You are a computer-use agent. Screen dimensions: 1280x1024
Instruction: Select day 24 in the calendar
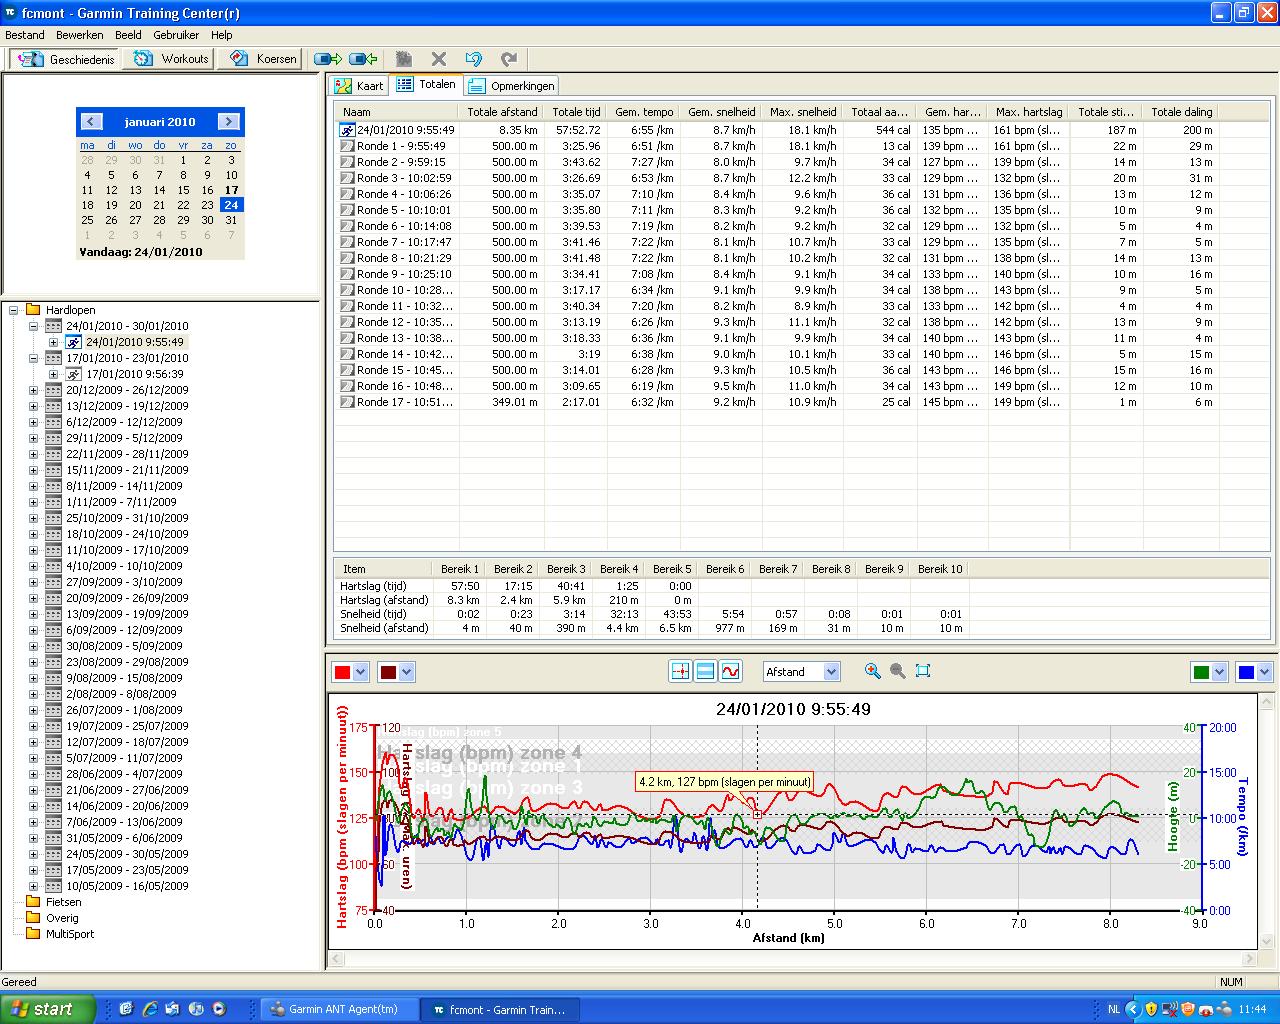pyautogui.click(x=231, y=205)
